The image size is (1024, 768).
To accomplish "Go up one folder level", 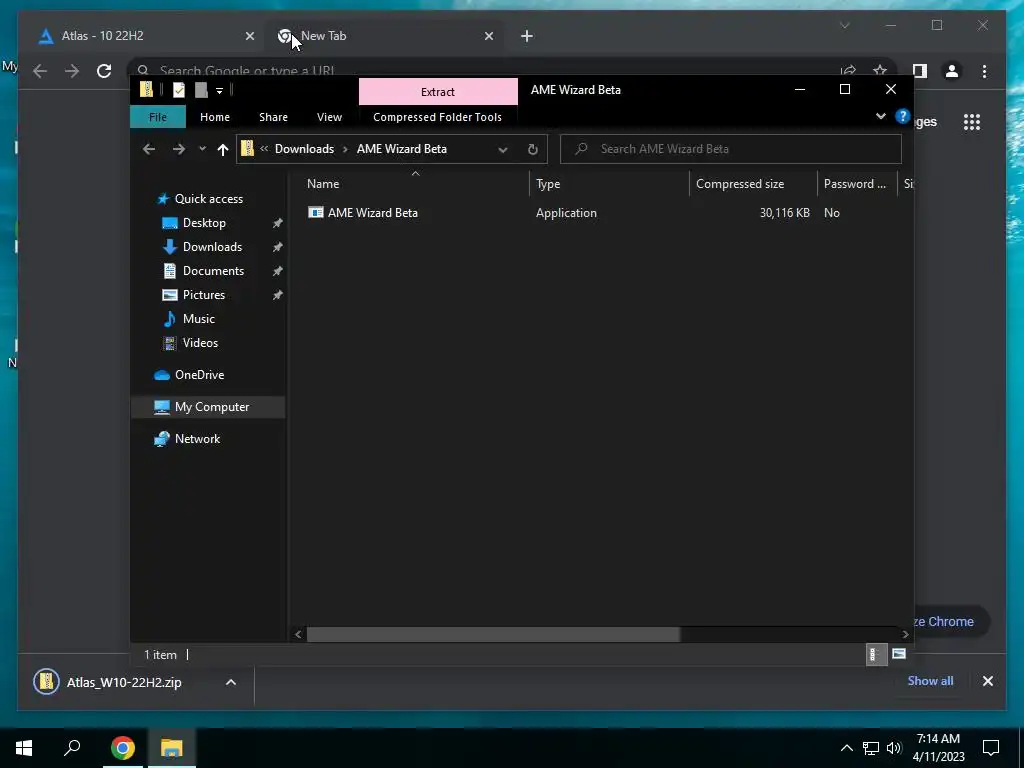I will (x=223, y=149).
